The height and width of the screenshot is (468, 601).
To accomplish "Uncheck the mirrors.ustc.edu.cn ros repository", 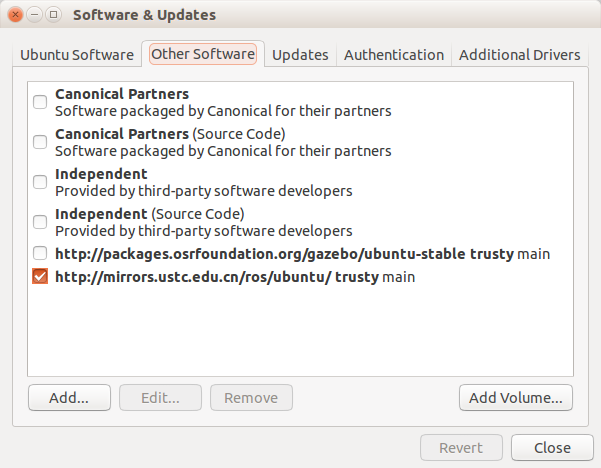I will (x=40, y=277).
